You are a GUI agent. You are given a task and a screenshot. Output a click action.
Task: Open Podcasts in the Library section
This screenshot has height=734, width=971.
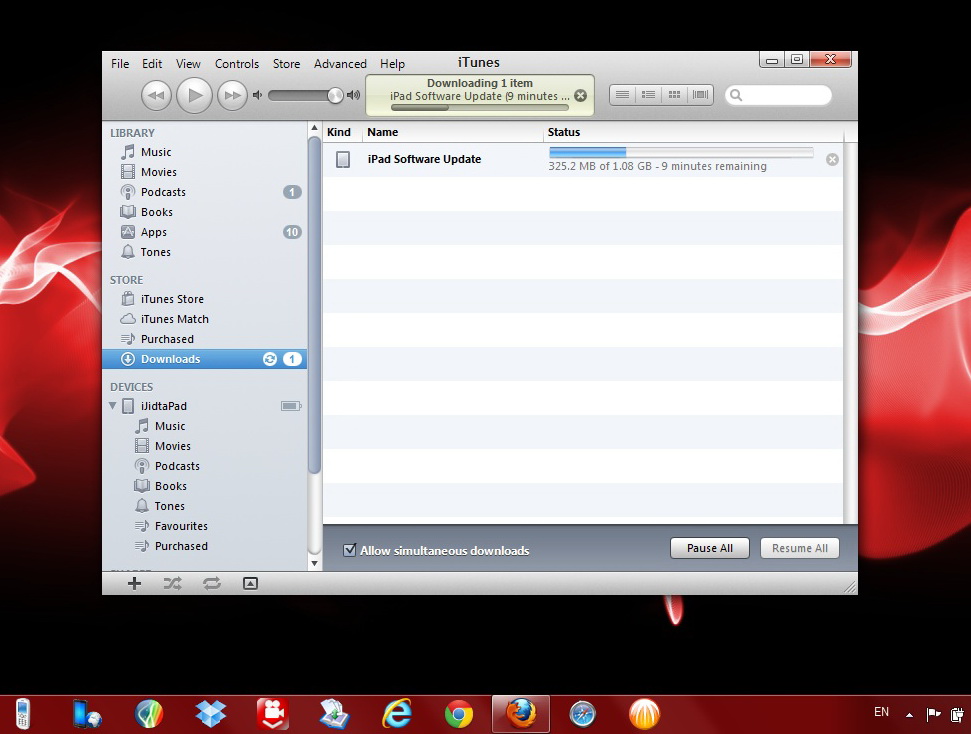pos(204,192)
